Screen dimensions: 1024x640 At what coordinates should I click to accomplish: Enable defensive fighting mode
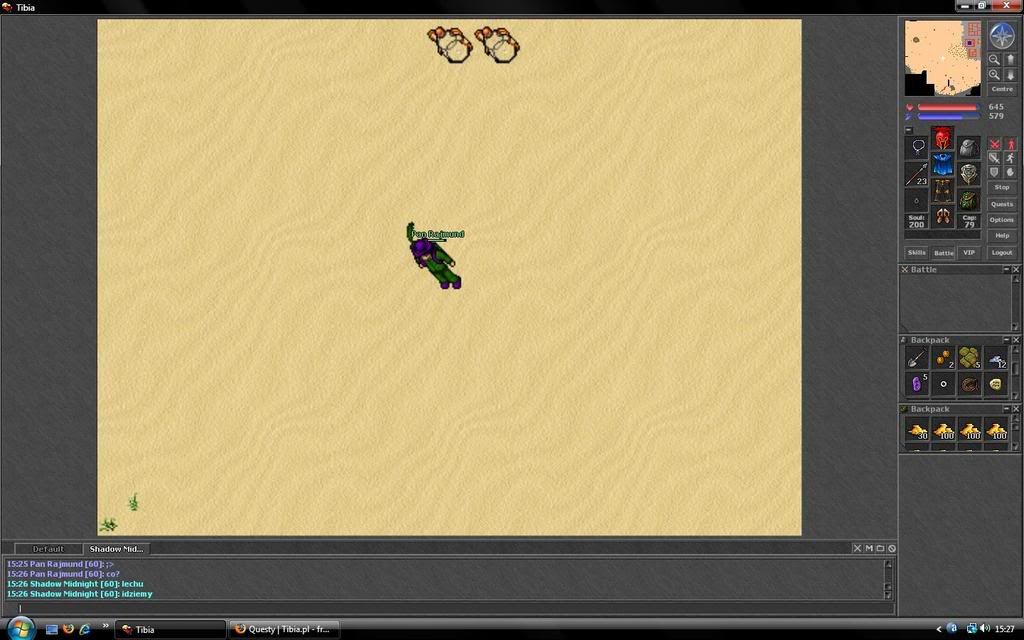click(x=994, y=172)
